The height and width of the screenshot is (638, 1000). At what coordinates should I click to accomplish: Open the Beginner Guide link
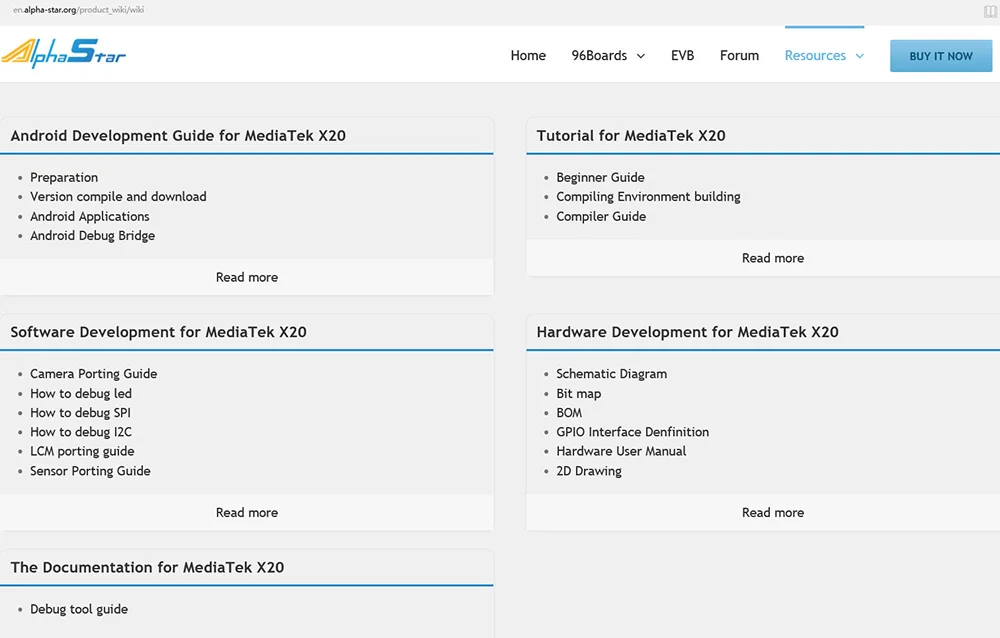click(600, 177)
